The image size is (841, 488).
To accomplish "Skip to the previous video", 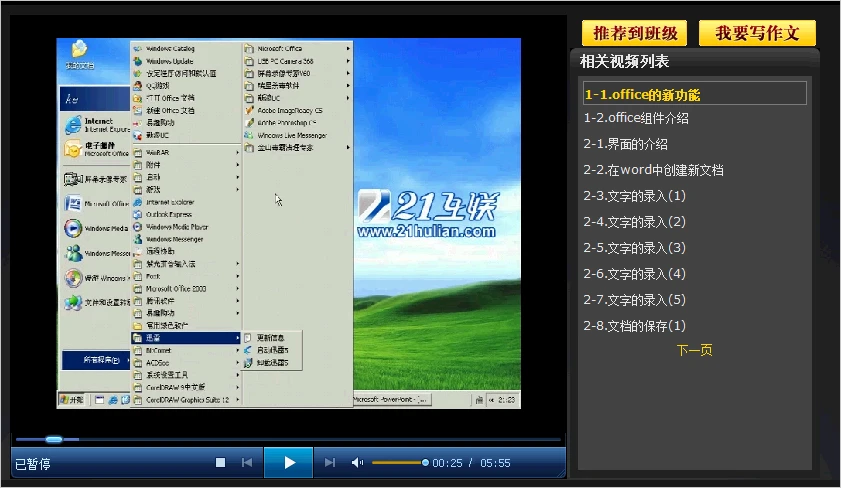I will click(247, 462).
